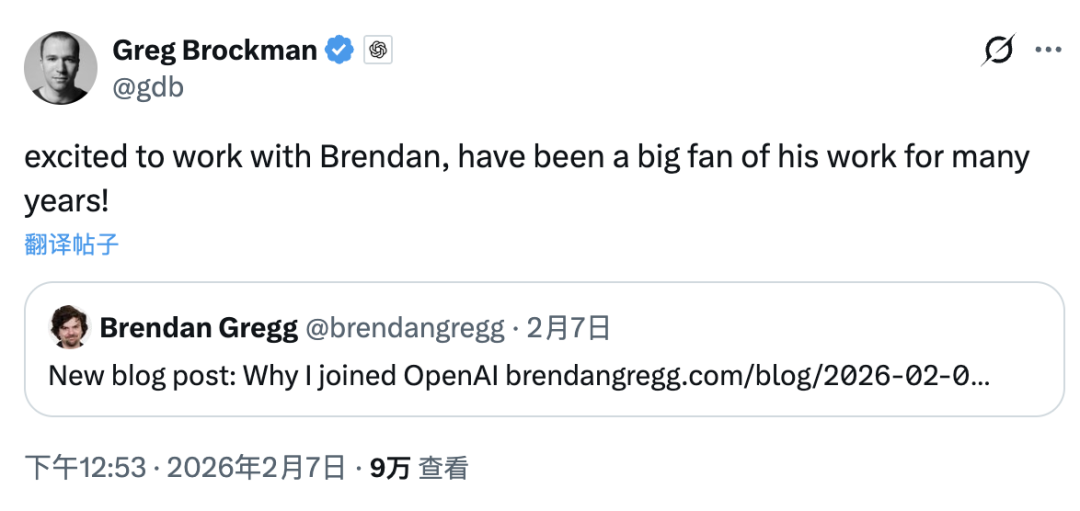This screenshot has height=511, width=1080.
Task: Open the @gdb handle link
Action: pyautogui.click(x=148, y=87)
